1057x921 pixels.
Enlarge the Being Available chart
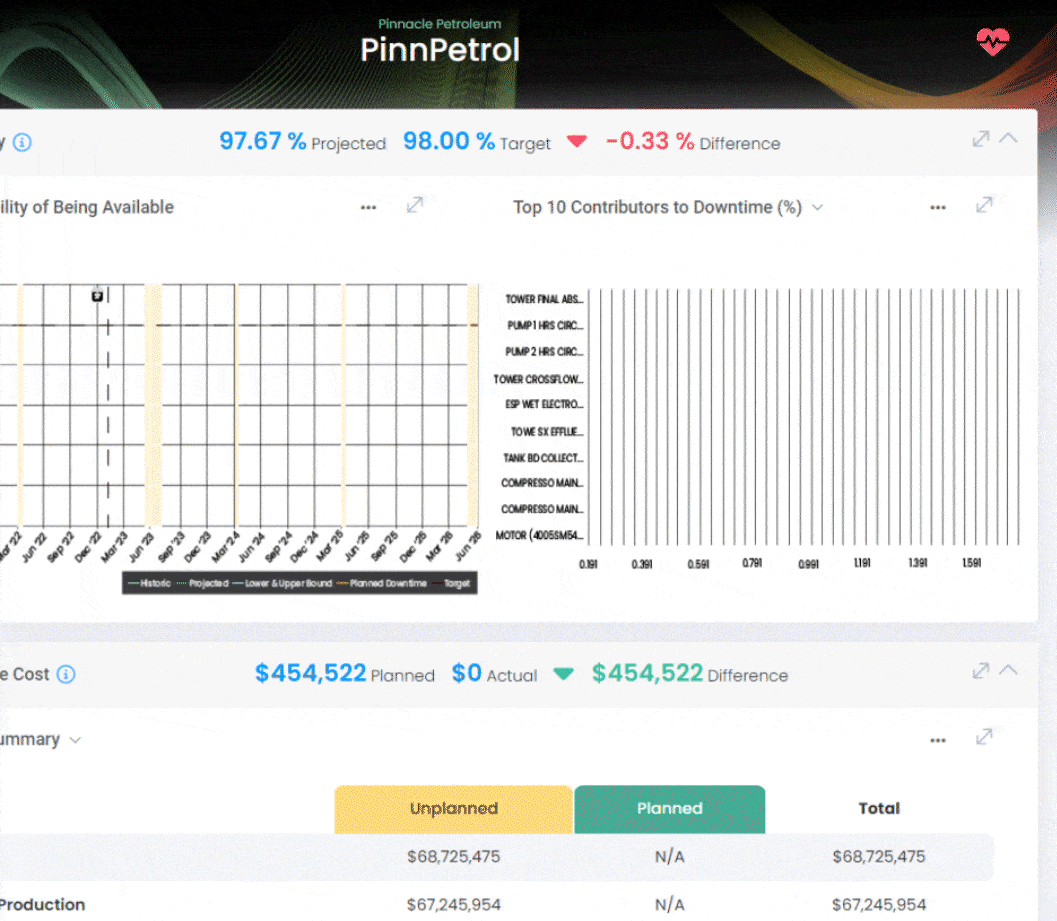tap(414, 205)
